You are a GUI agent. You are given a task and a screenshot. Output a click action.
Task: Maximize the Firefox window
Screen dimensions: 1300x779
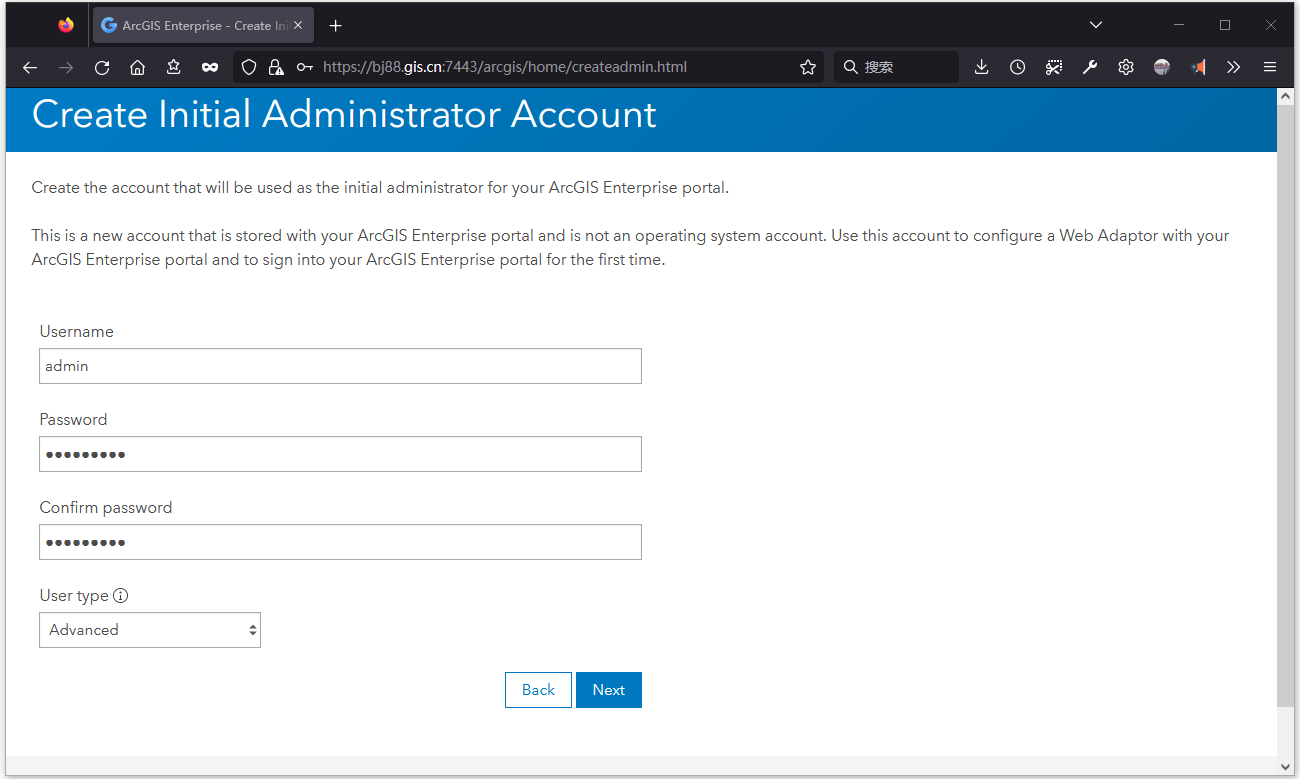point(1225,25)
